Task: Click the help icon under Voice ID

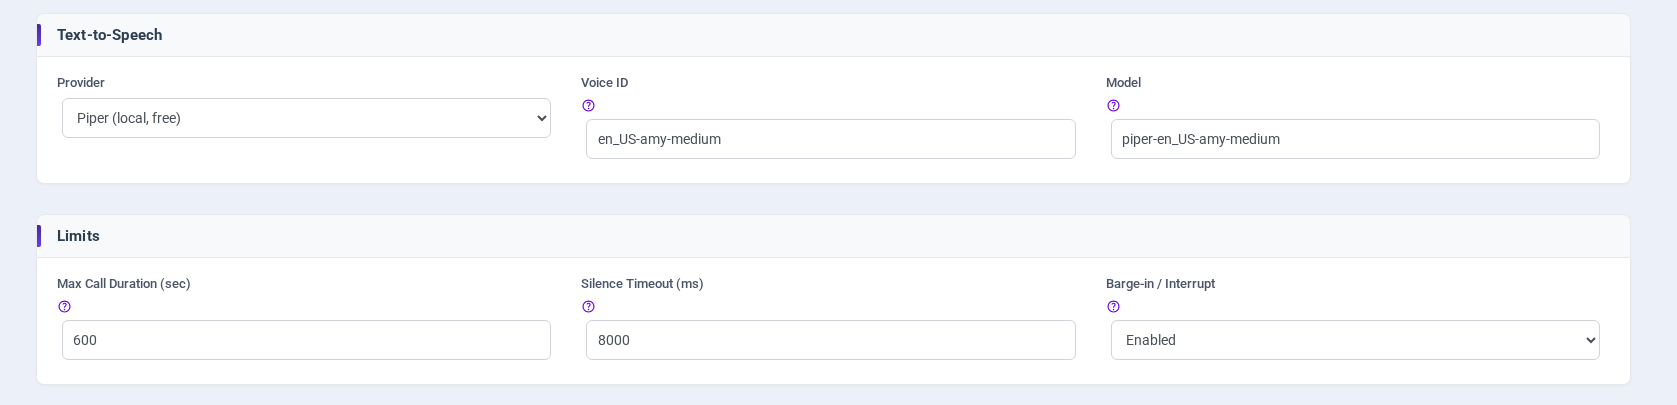Action: pyautogui.click(x=588, y=106)
